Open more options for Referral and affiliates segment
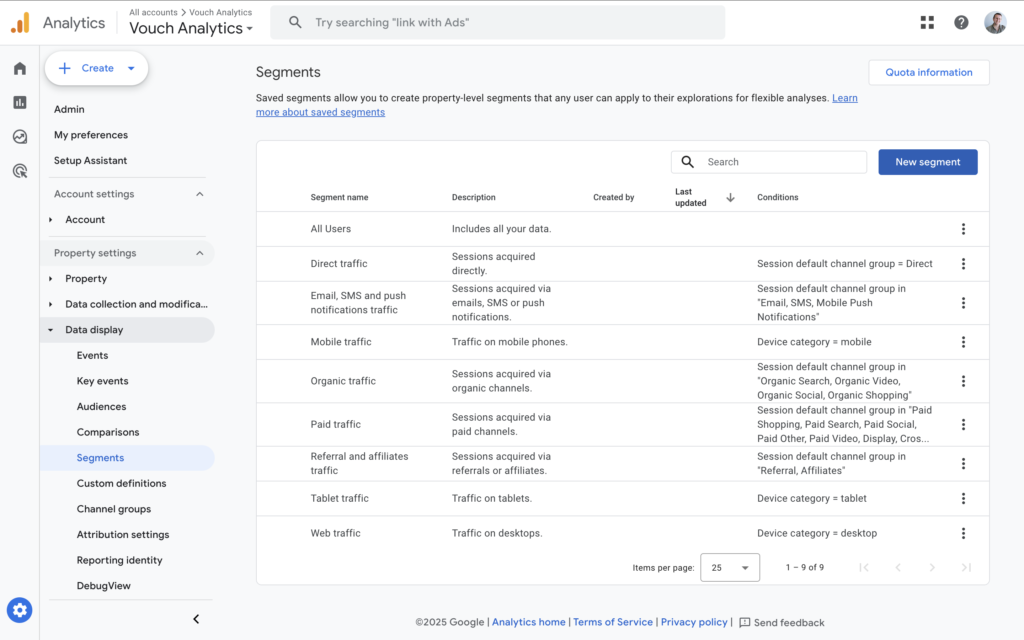1024x640 pixels. click(963, 464)
